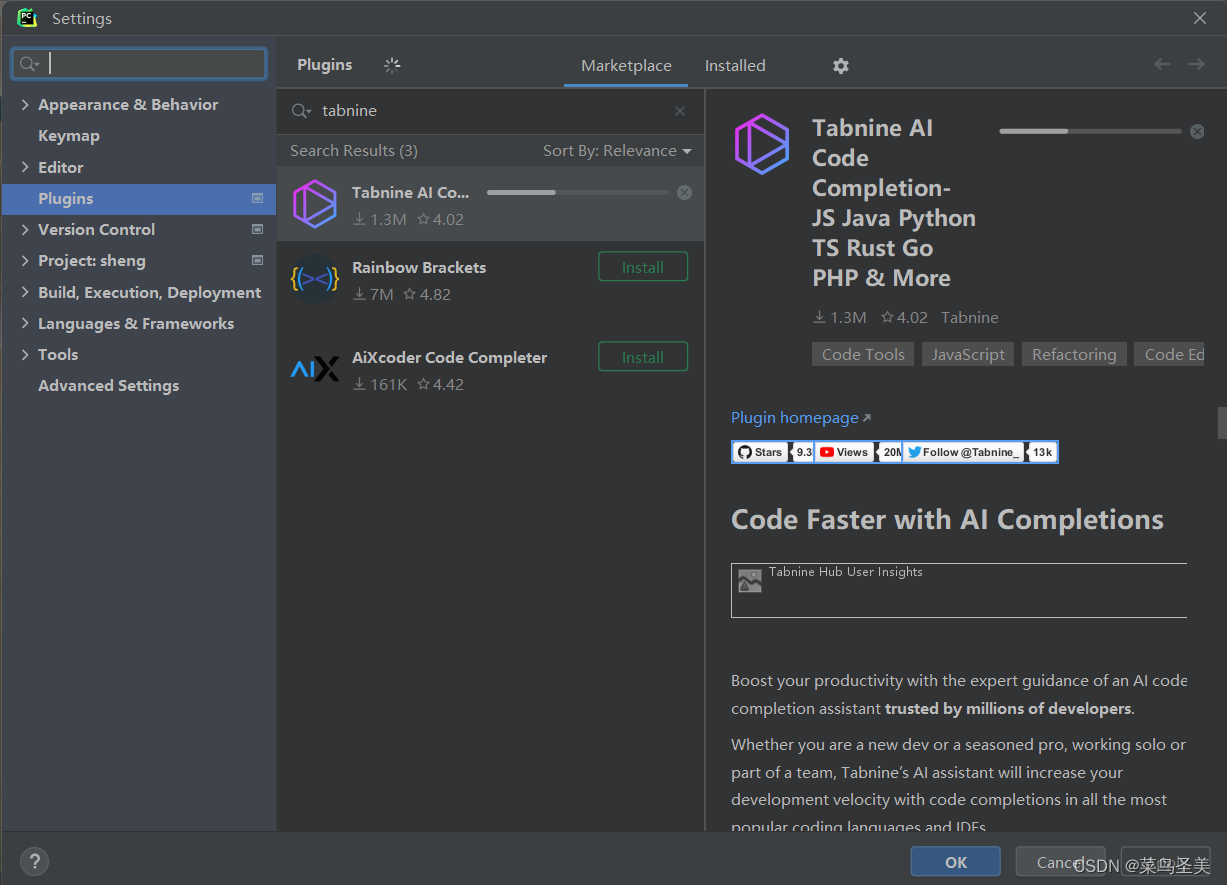Click the Tabnine logo in results list
Screen dimensions: 1227x885
point(315,204)
